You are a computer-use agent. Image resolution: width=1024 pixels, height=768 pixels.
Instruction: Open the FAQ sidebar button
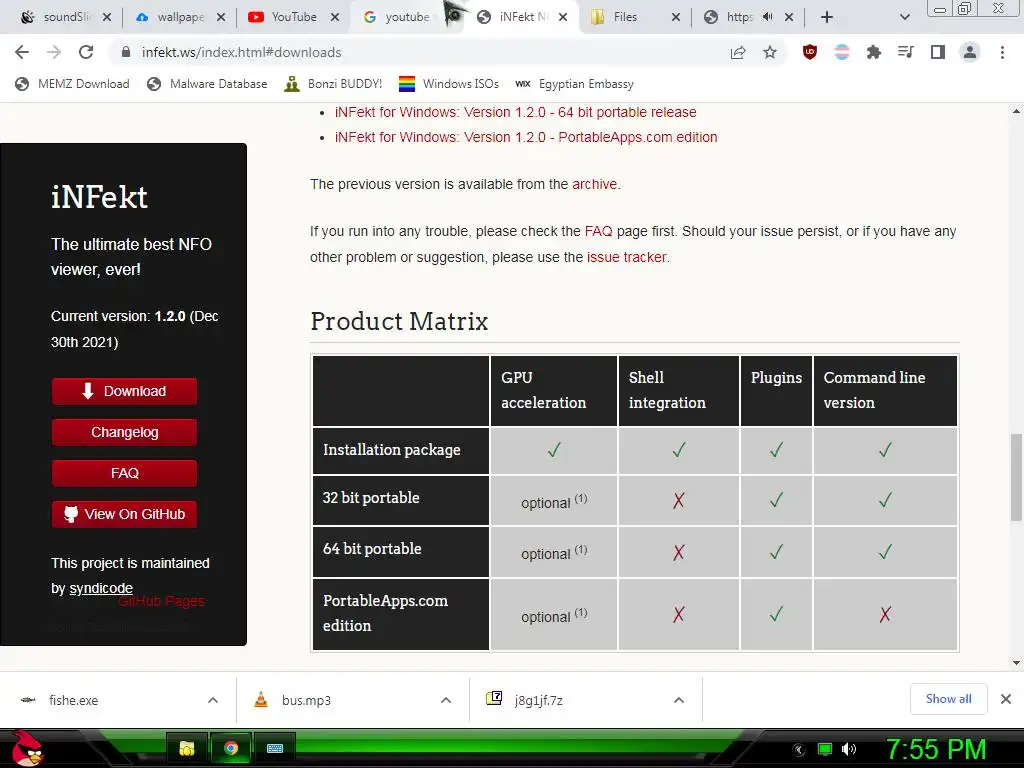tap(124, 473)
